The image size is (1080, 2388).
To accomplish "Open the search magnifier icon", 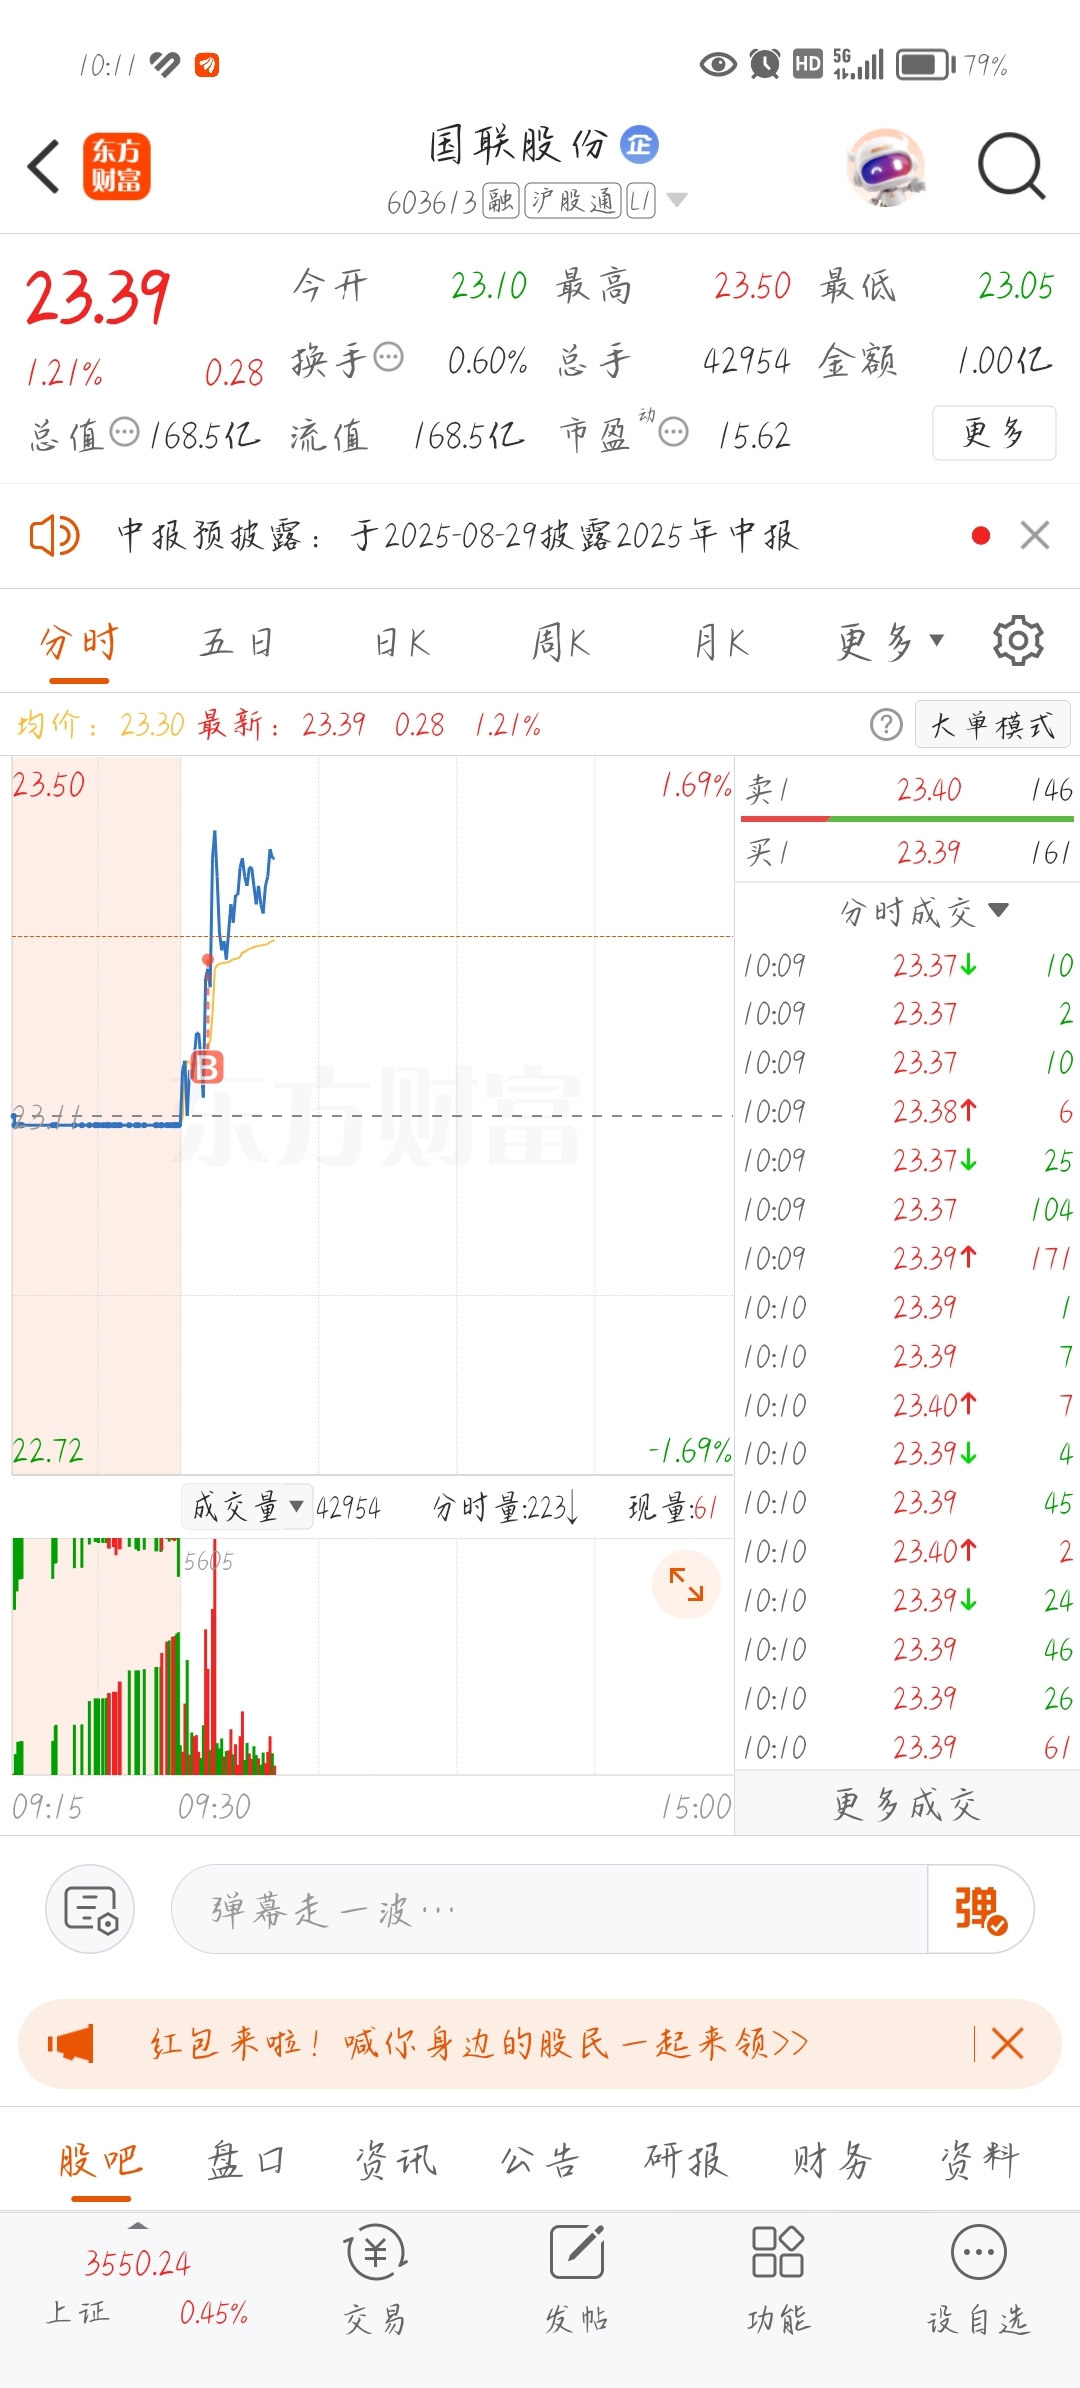I will (x=1011, y=166).
